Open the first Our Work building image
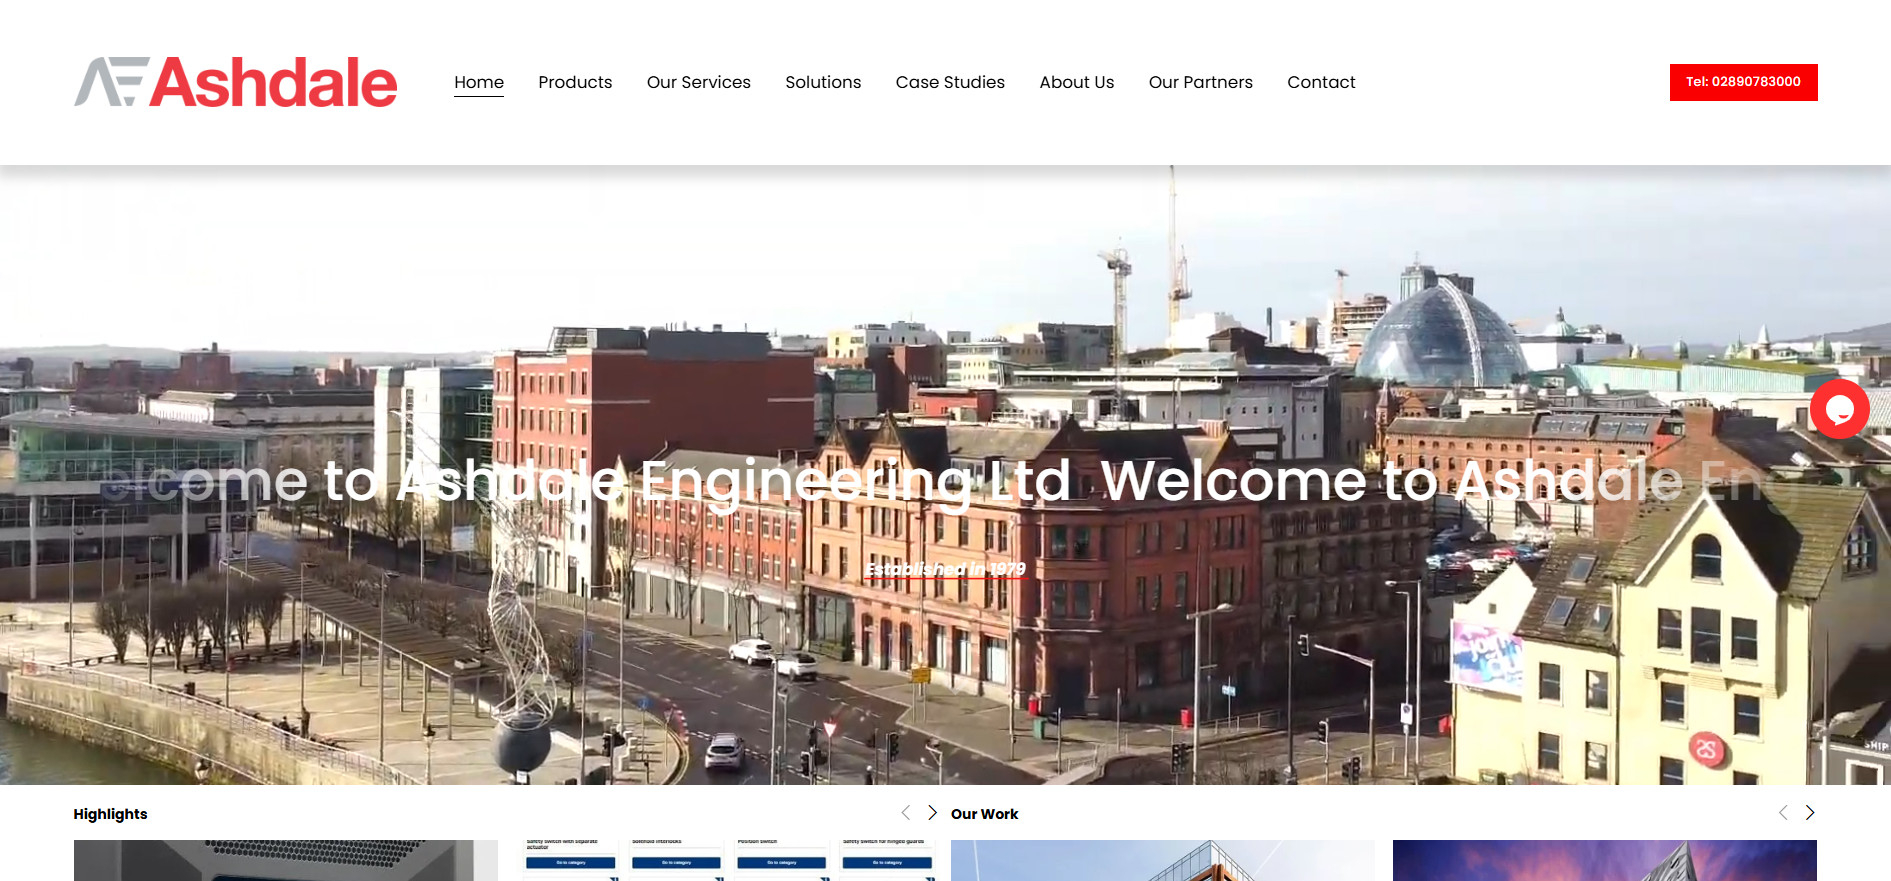This screenshot has height=881, width=1891. (x=1162, y=860)
